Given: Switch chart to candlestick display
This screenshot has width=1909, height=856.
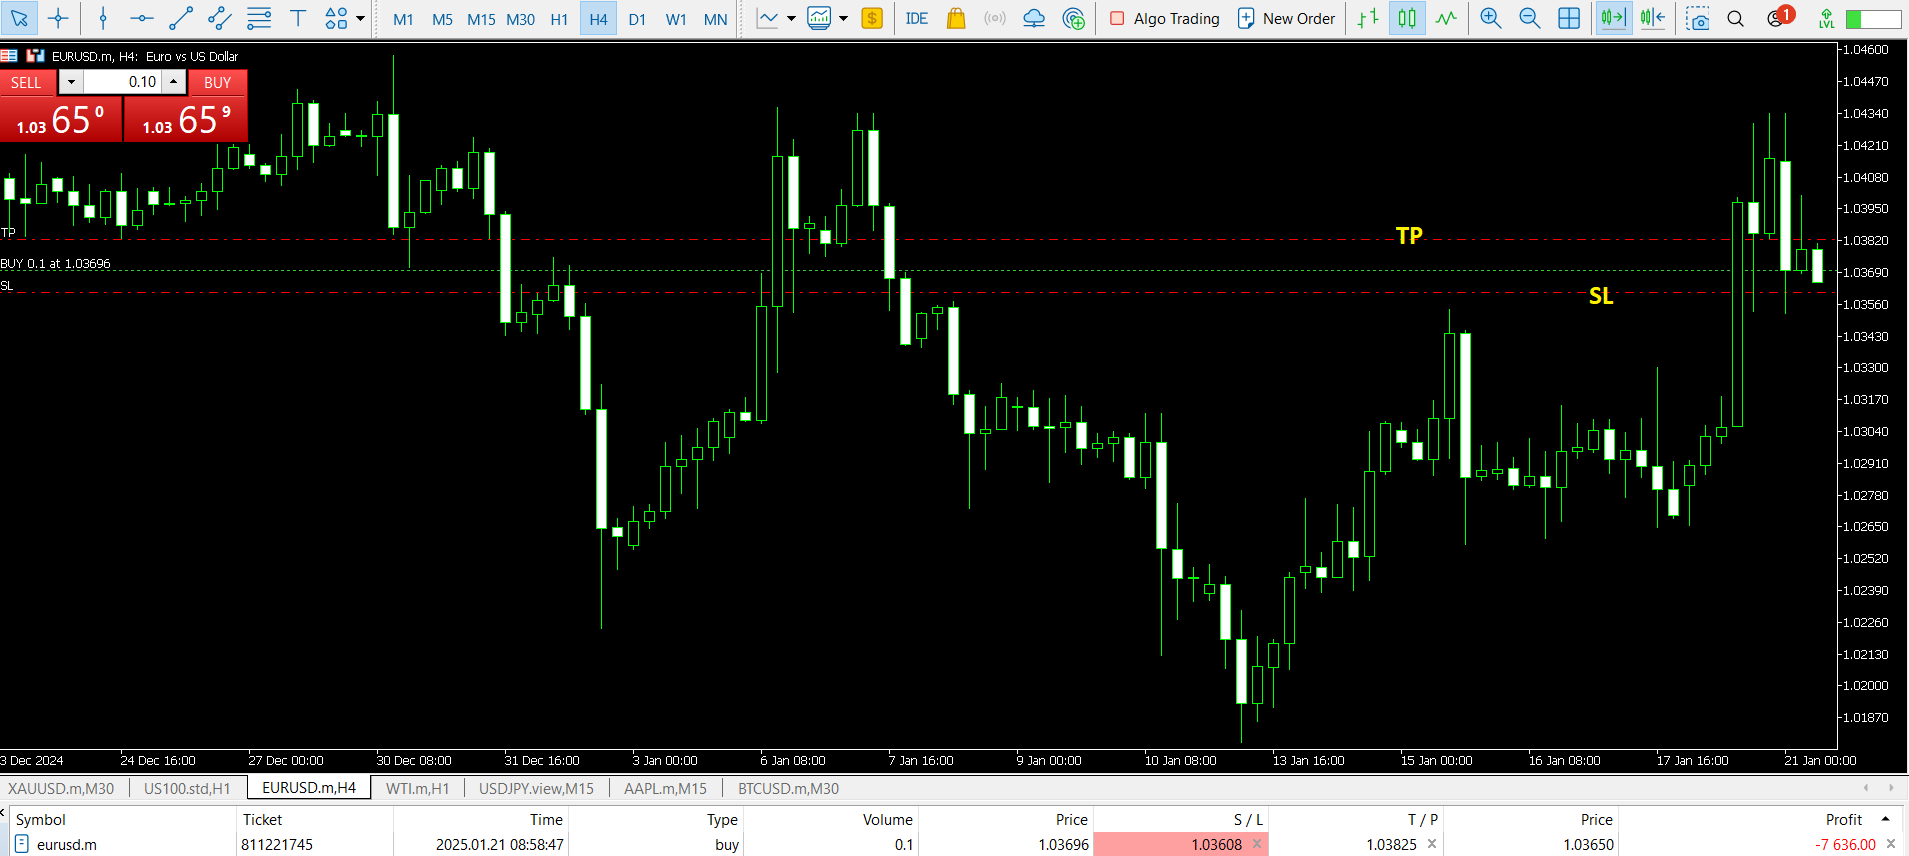Looking at the screenshot, I should click(x=1407, y=18).
